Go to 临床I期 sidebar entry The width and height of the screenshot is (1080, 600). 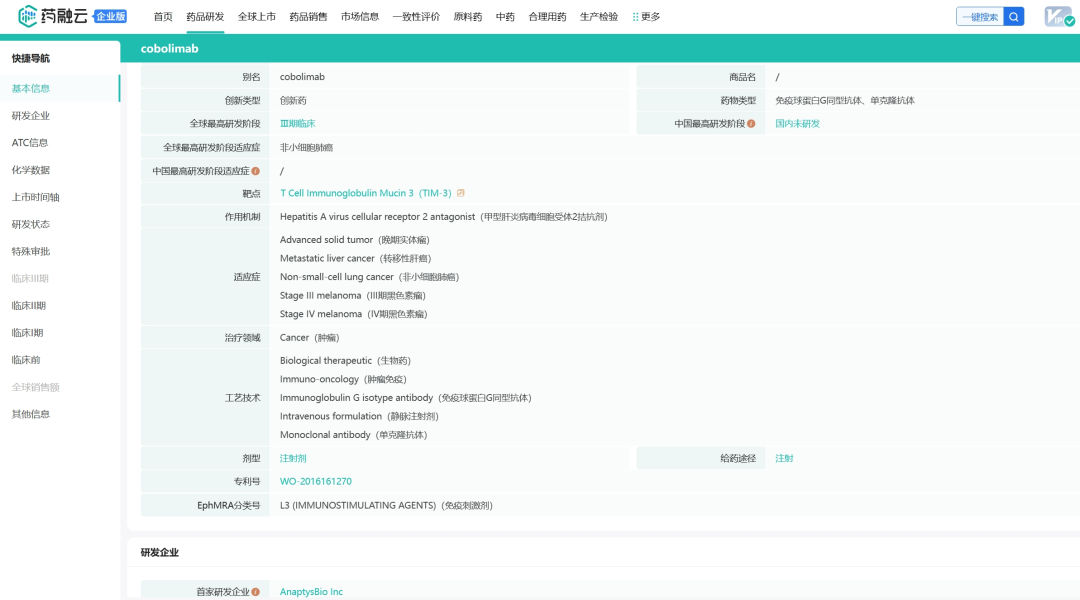coord(28,333)
